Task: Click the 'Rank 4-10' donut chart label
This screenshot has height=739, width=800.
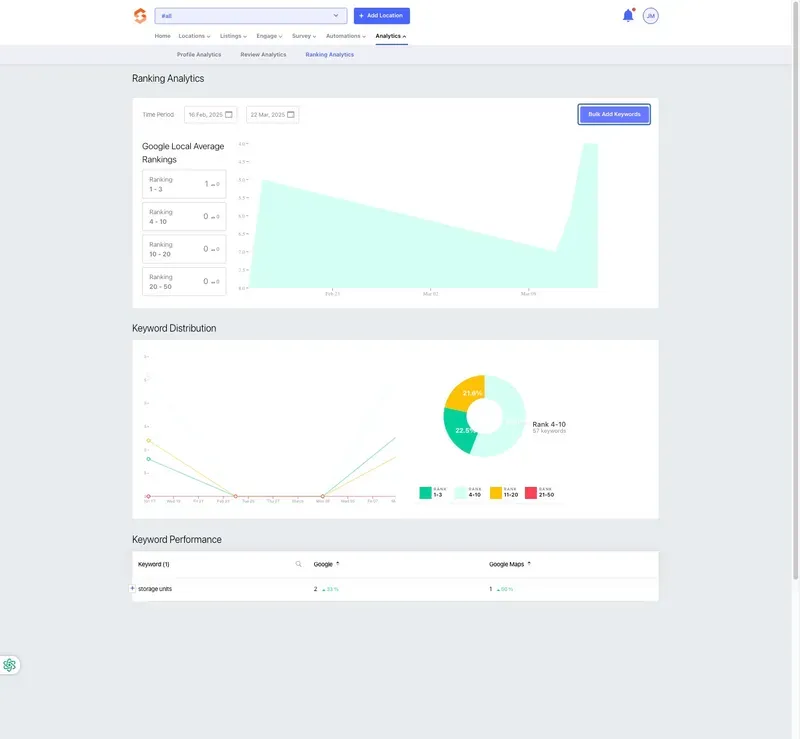Action: click(x=549, y=424)
